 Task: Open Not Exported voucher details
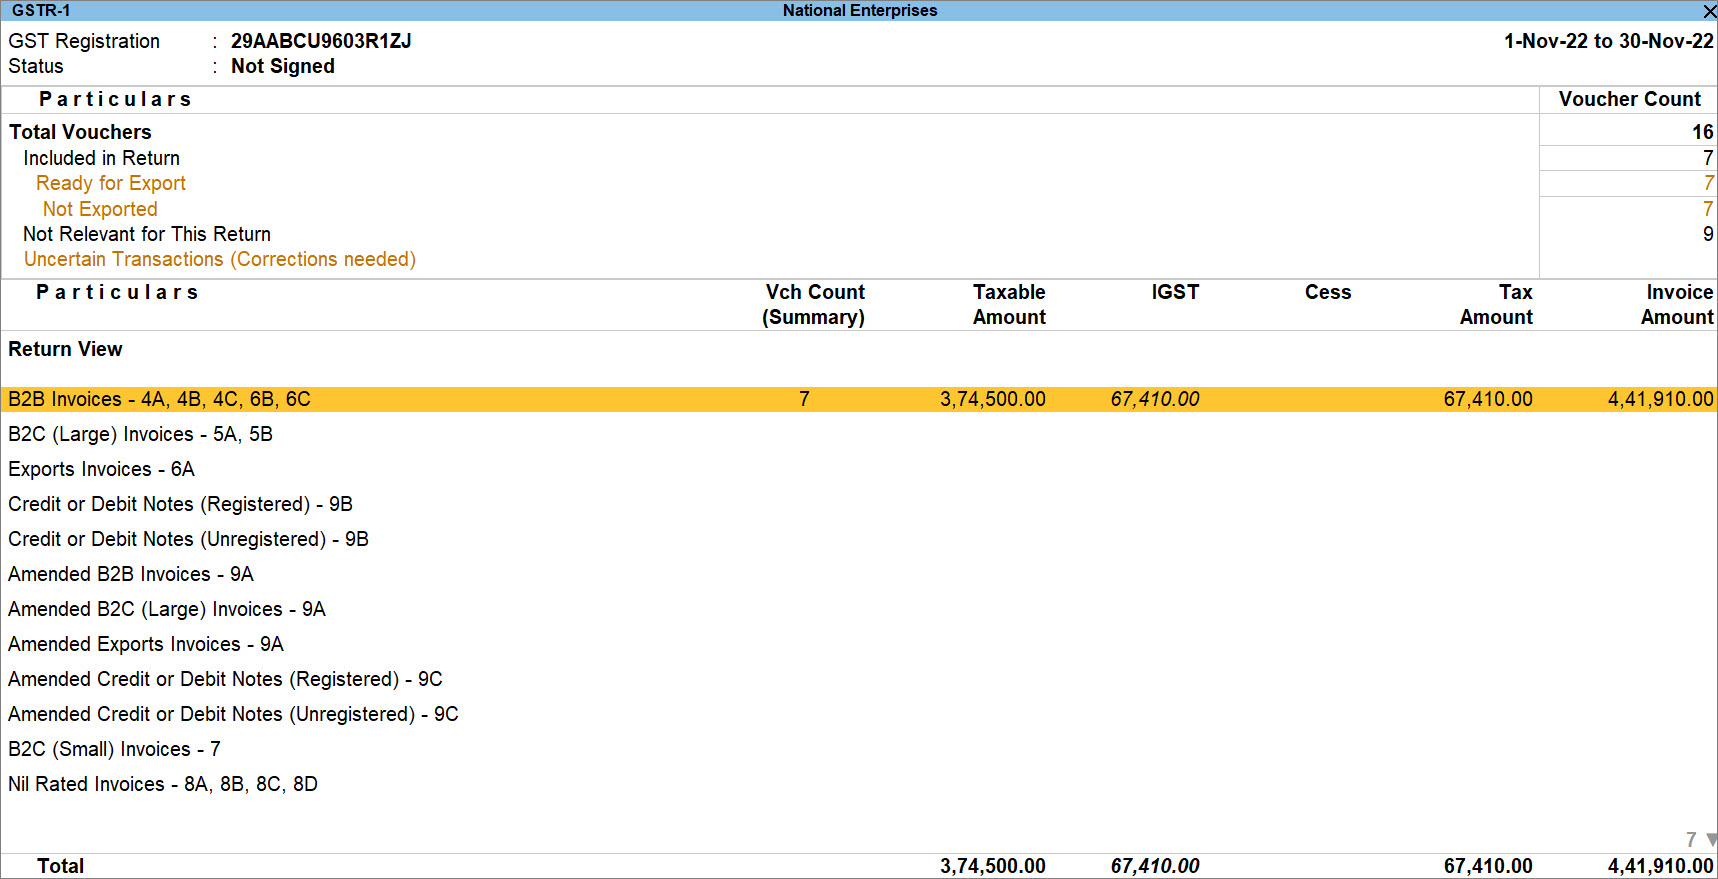[859, 209]
